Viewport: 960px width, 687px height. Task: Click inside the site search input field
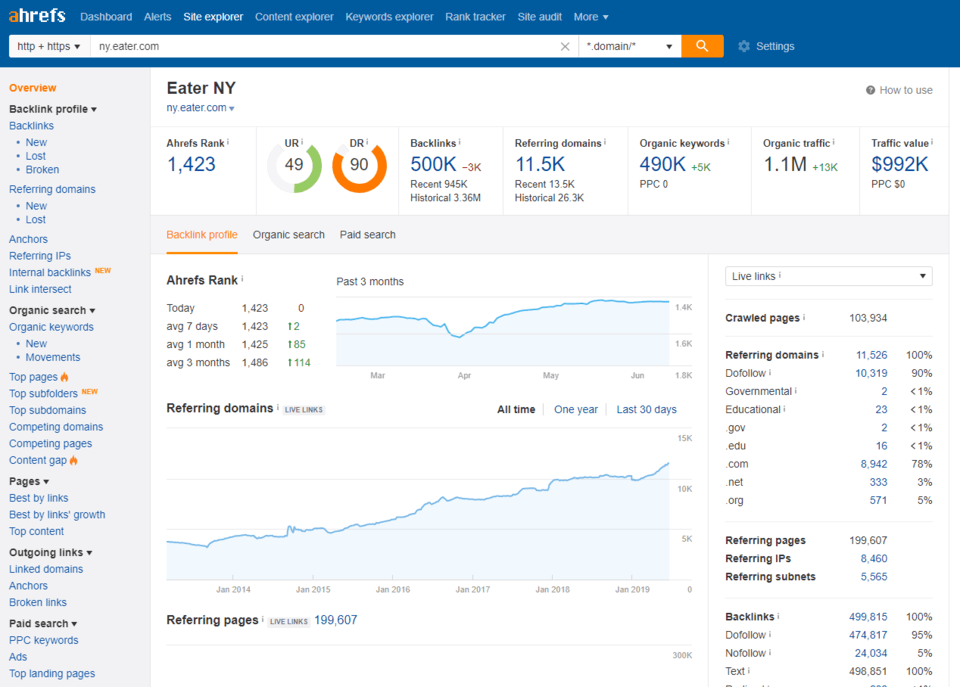pyautogui.click(x=300, y=46)
